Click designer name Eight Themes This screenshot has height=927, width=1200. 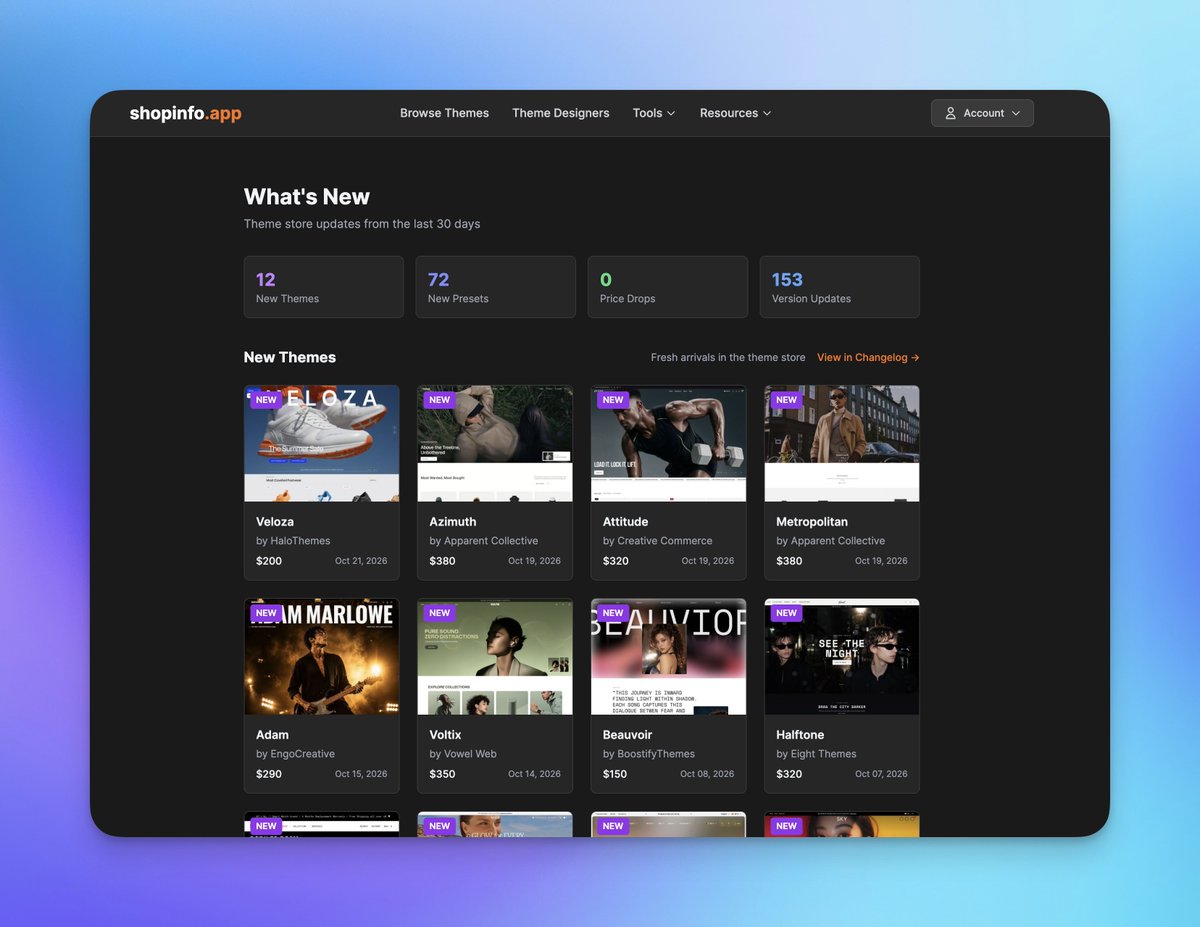(x=824, y=754)
